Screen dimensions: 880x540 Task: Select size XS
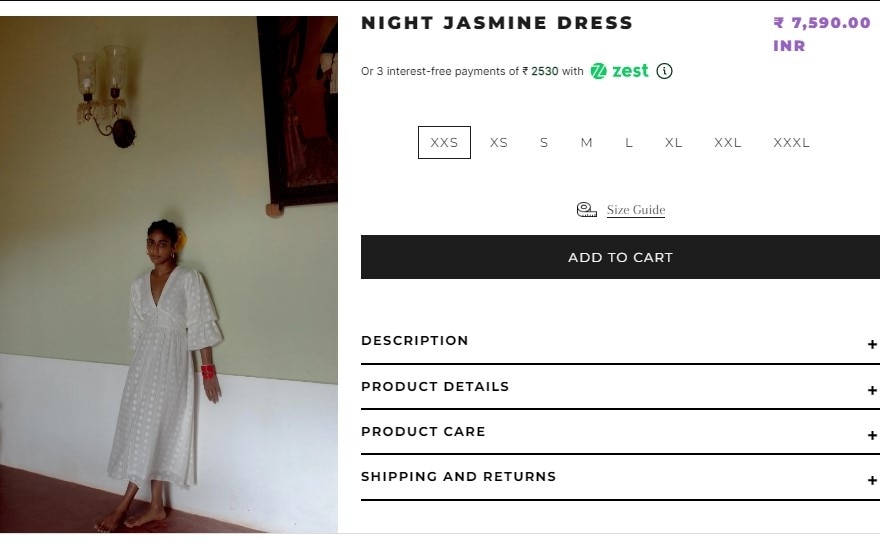tap(499, 142)
